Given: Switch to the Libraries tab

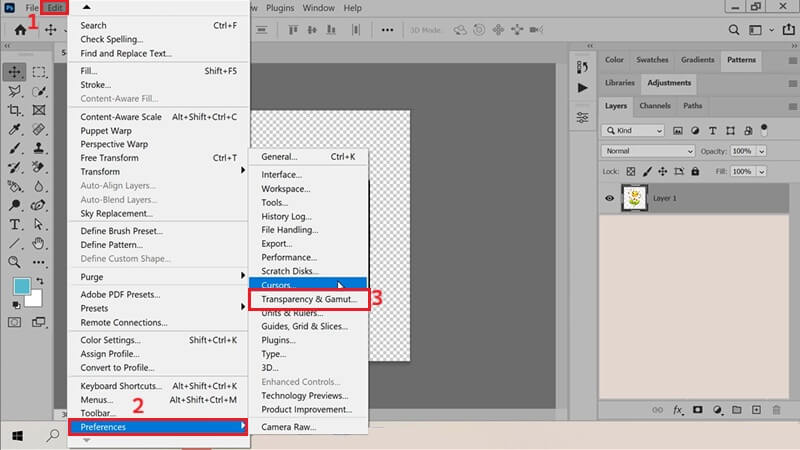Looking at the screenshot, I should (619, 83).
